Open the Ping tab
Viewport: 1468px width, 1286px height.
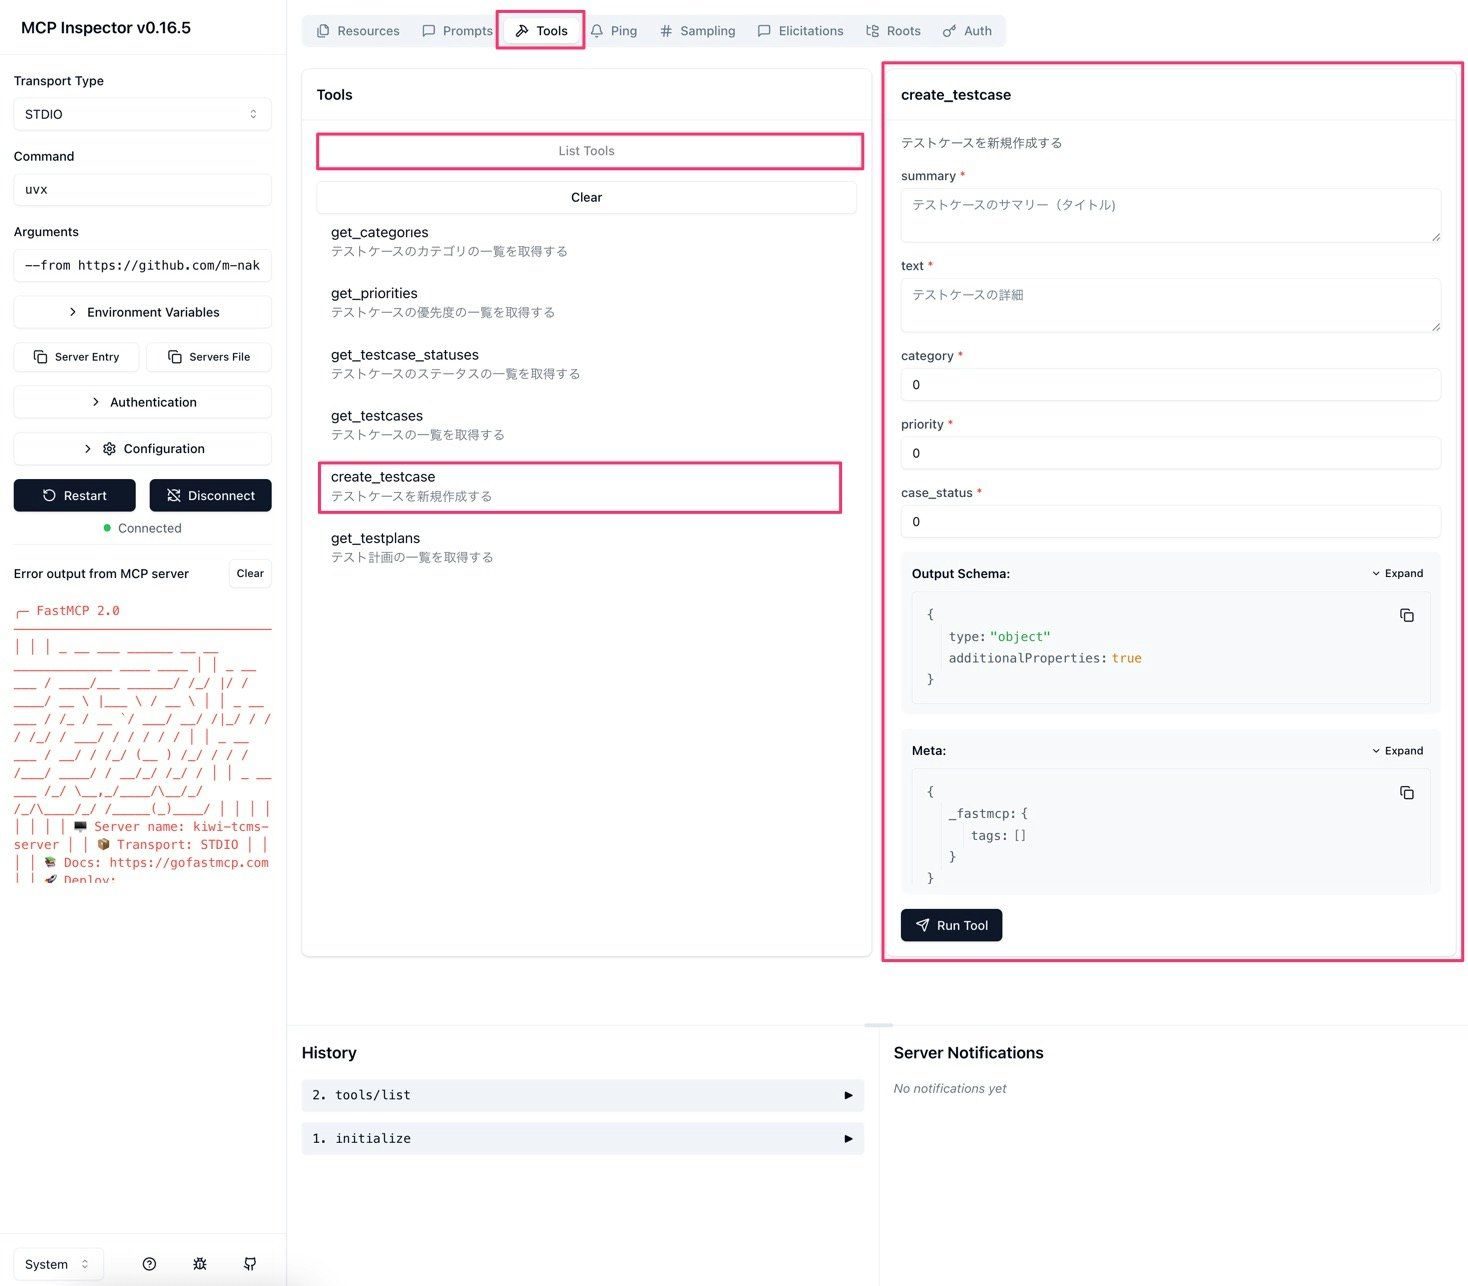[614, 31]
